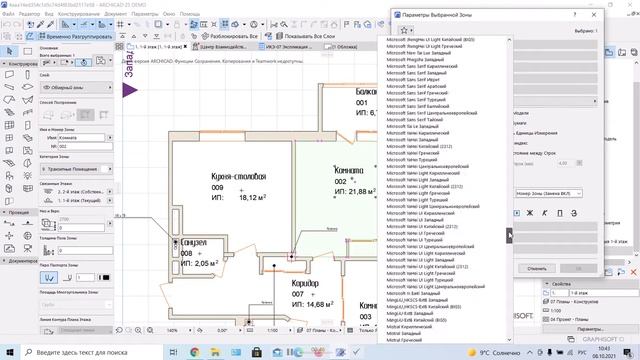Select the Camera tool in the toolbox

(x=27, y=248)
